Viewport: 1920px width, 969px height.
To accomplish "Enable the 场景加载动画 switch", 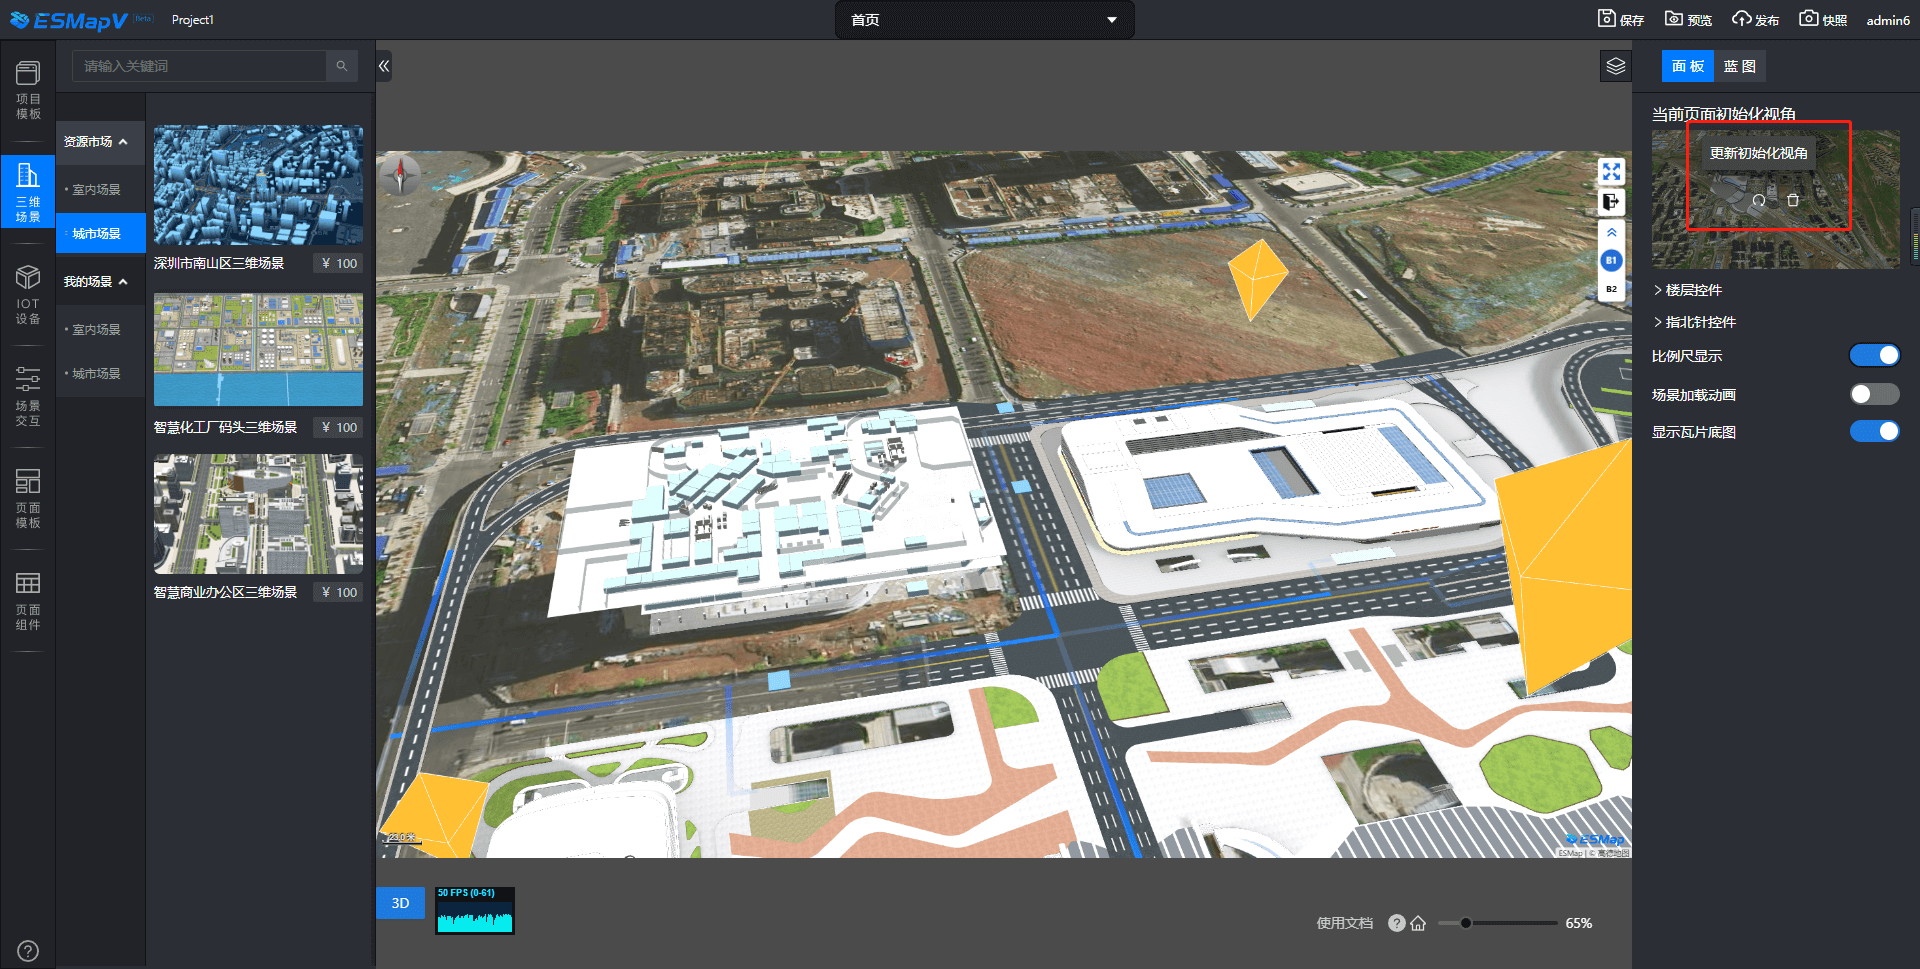I will [x=1873, y=394].
